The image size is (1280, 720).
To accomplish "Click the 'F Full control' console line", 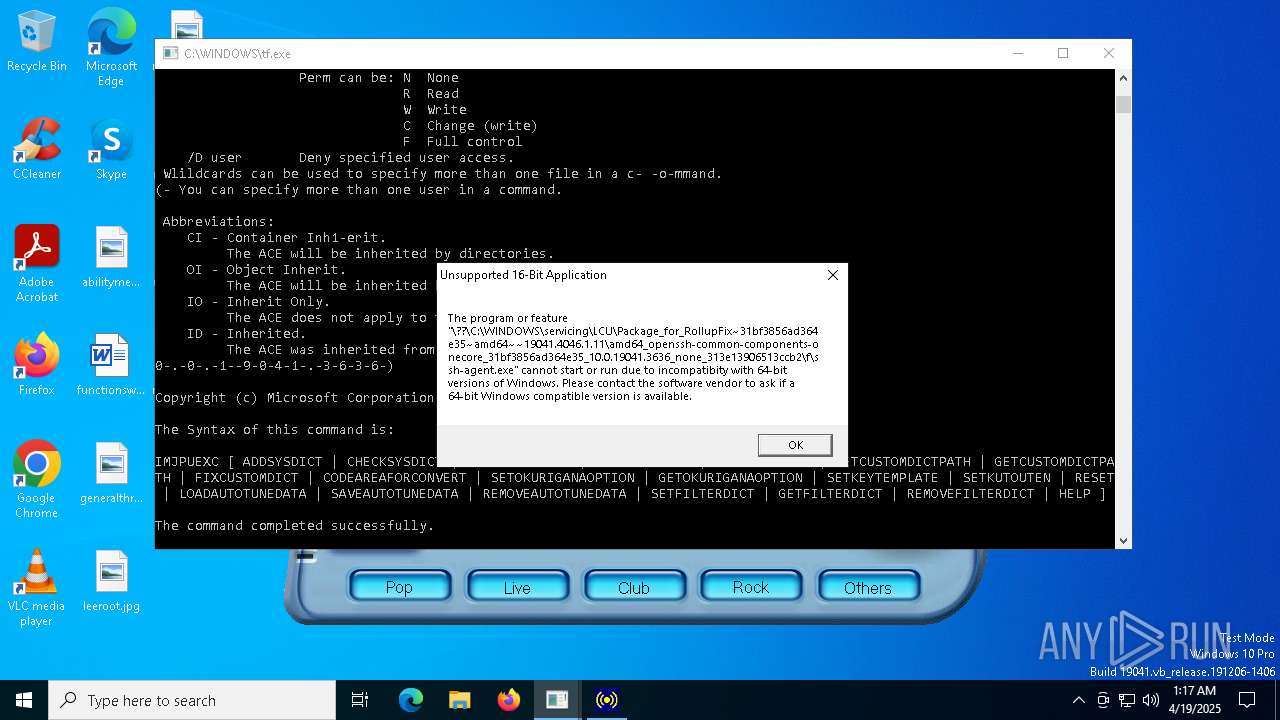I will (462, 142).
